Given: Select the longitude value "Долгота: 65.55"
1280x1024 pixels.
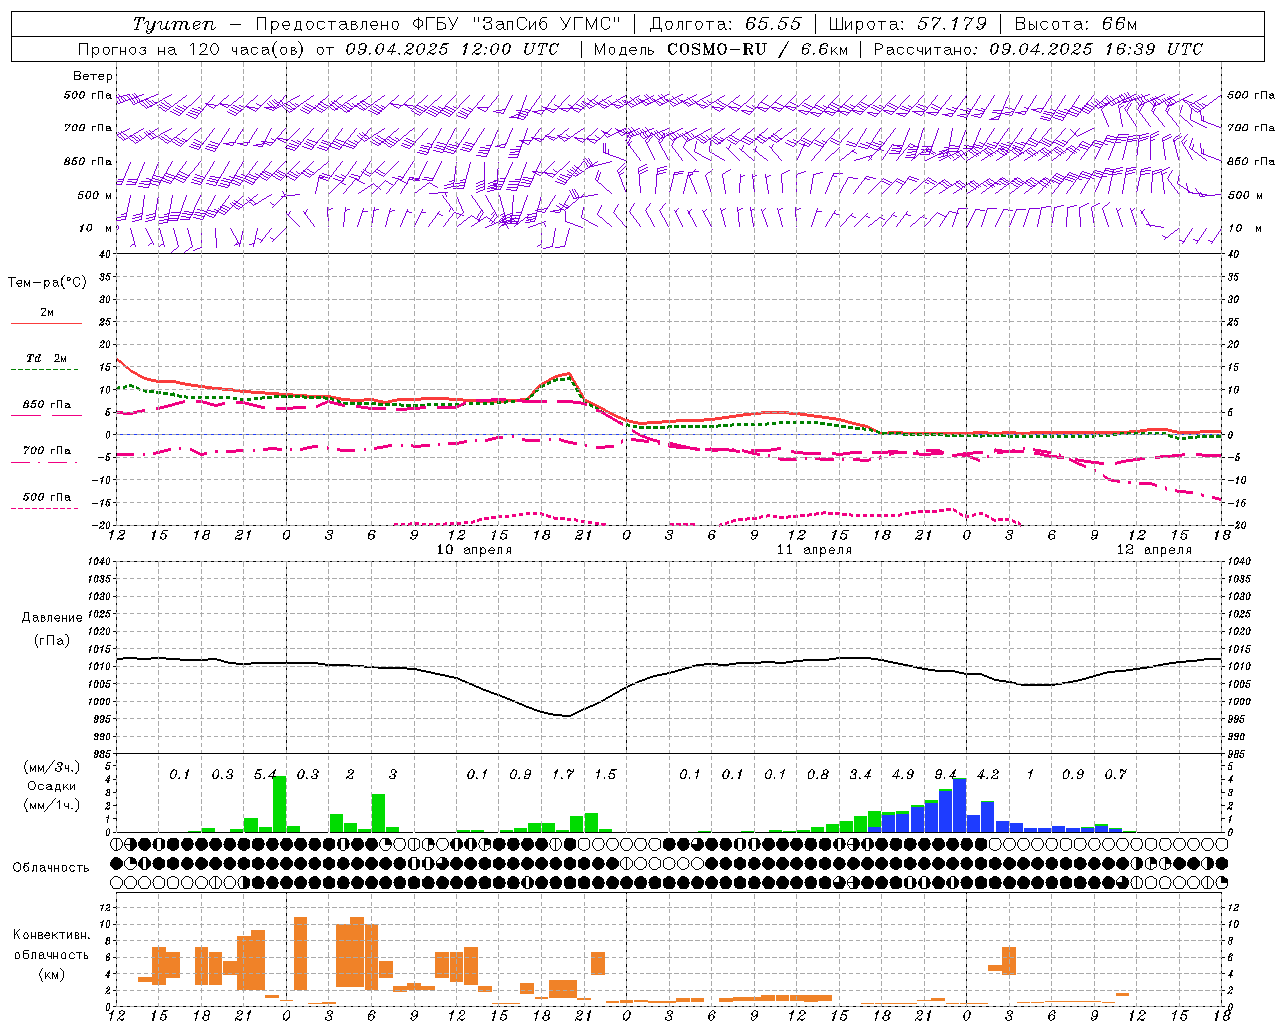Looking at the screenshot, I should point(725,24).
